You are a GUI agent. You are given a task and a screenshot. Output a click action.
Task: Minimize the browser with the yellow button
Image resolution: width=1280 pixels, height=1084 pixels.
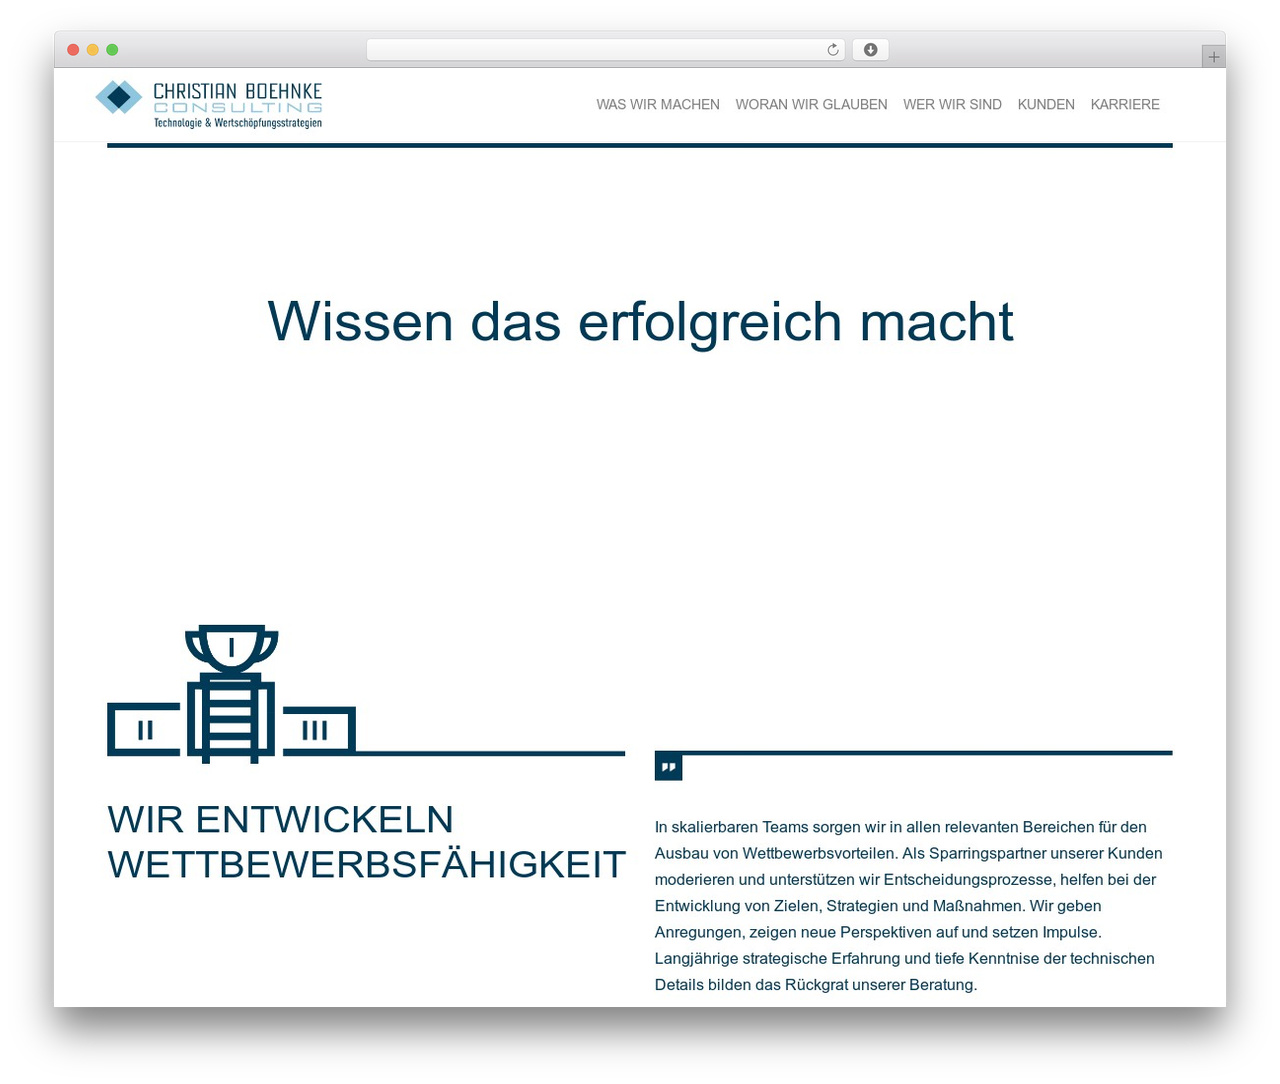click(x=93, y=50)
